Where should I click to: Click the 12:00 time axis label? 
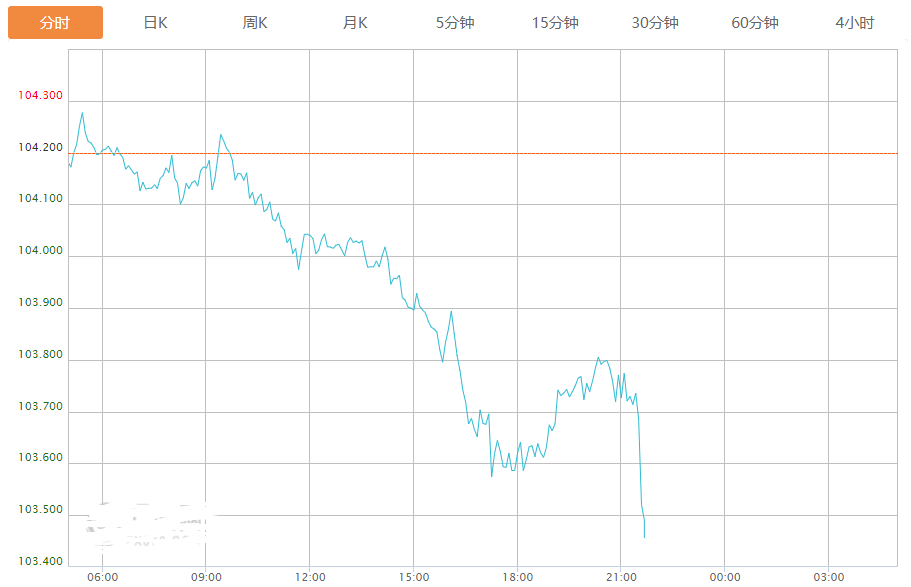click(310, 577)
